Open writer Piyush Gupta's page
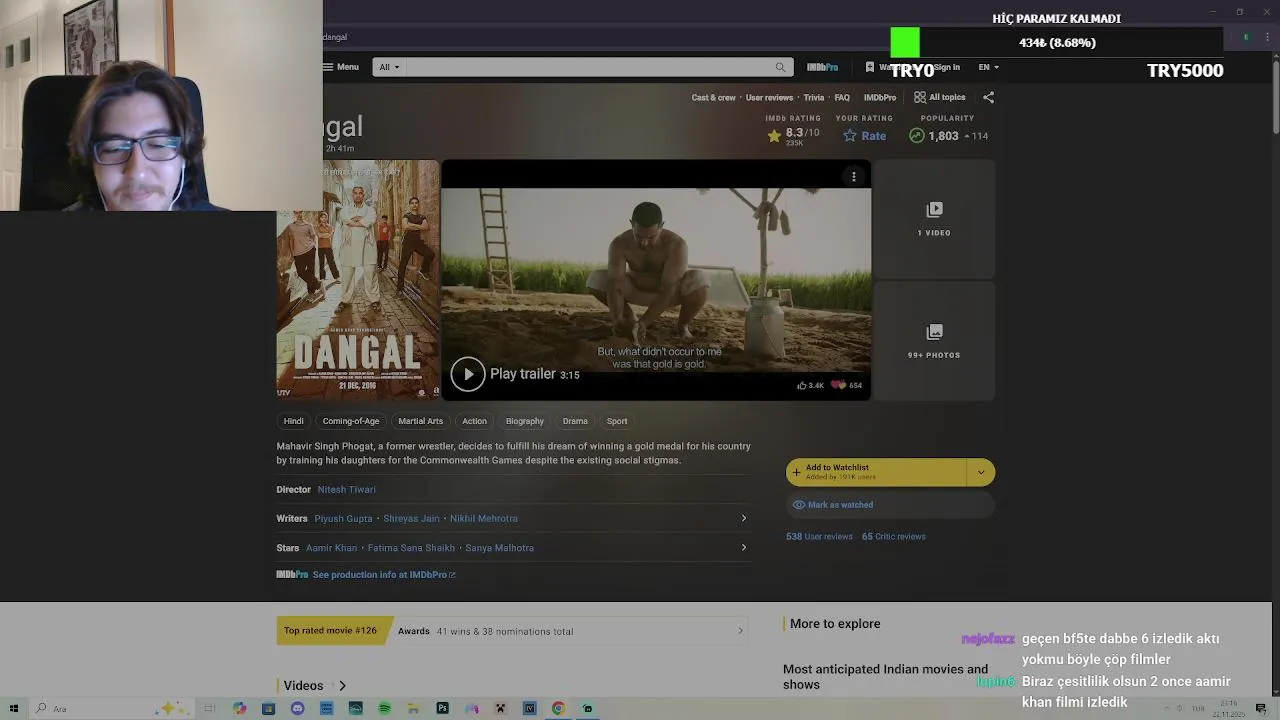This screenshot has width=1280, height=720. click(x=343, y=518)
